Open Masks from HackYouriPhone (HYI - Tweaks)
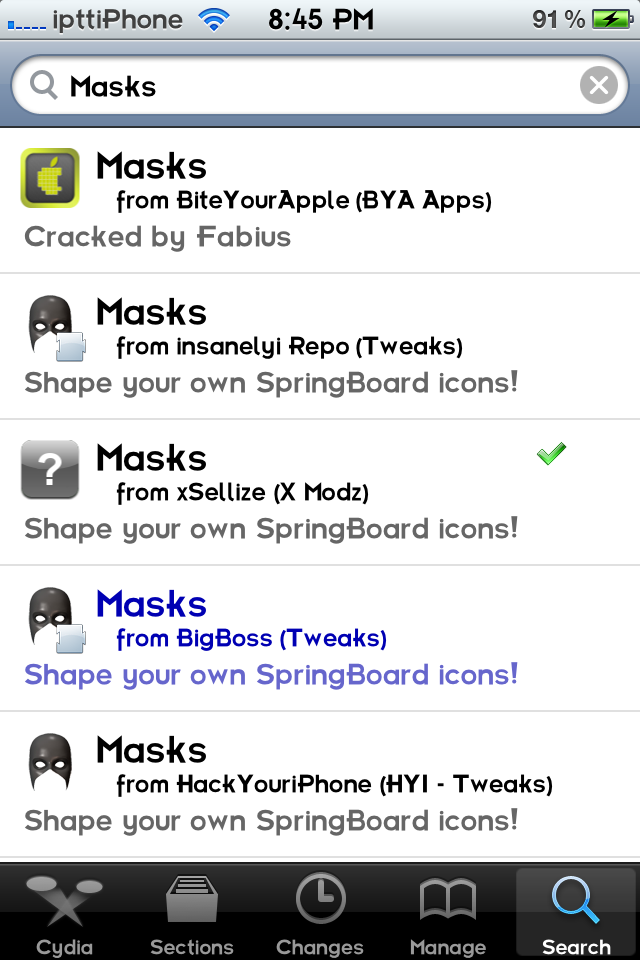 [320, 784]
